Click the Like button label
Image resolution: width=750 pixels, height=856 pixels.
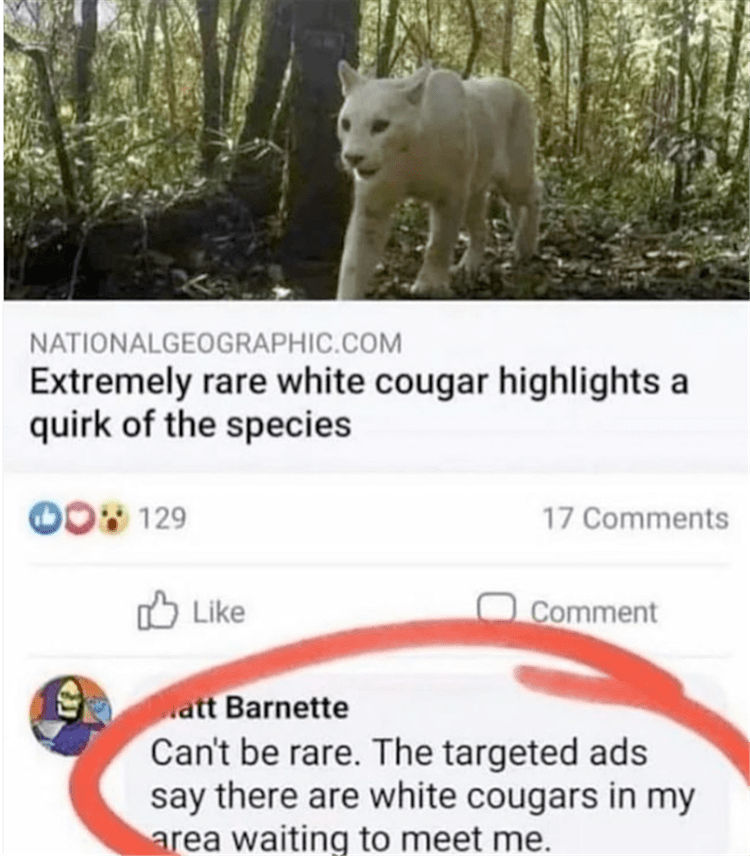pyautogui.click(x=219, y=612)
